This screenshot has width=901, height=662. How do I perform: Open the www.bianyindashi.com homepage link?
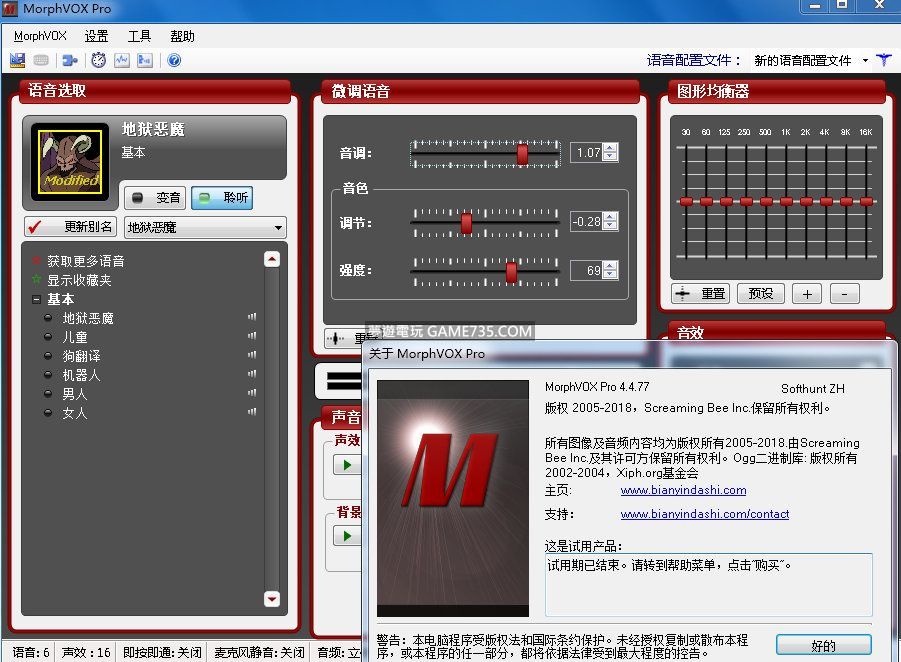(683, 490)
